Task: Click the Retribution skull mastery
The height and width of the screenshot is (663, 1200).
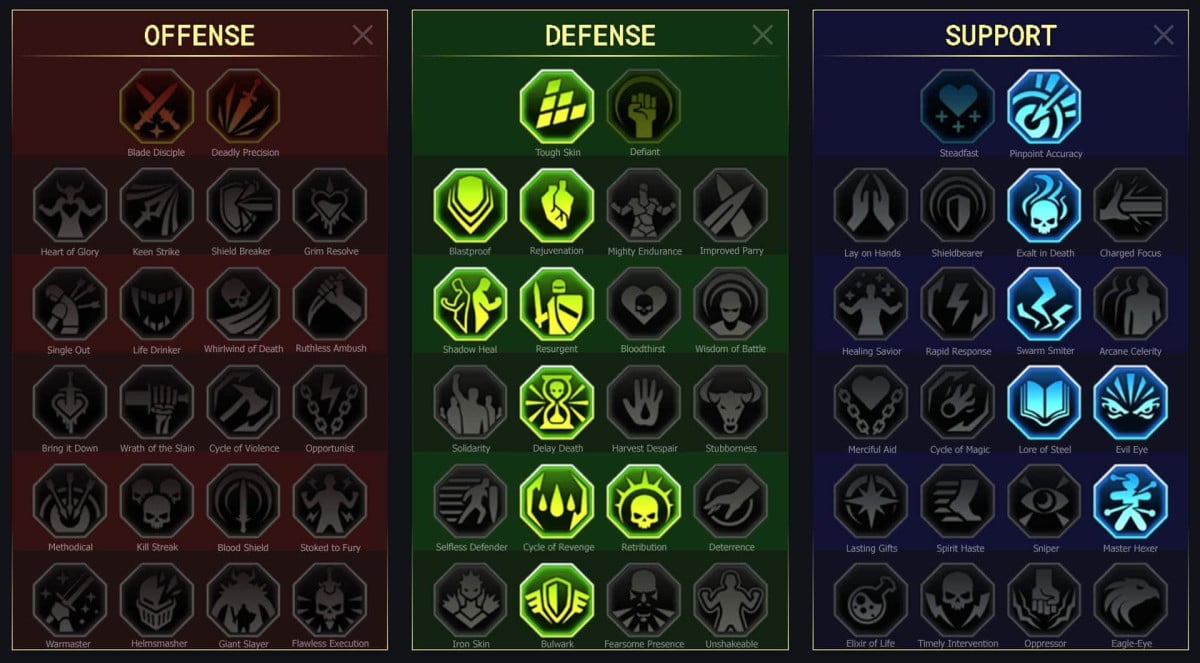Action: pos(644,501)
